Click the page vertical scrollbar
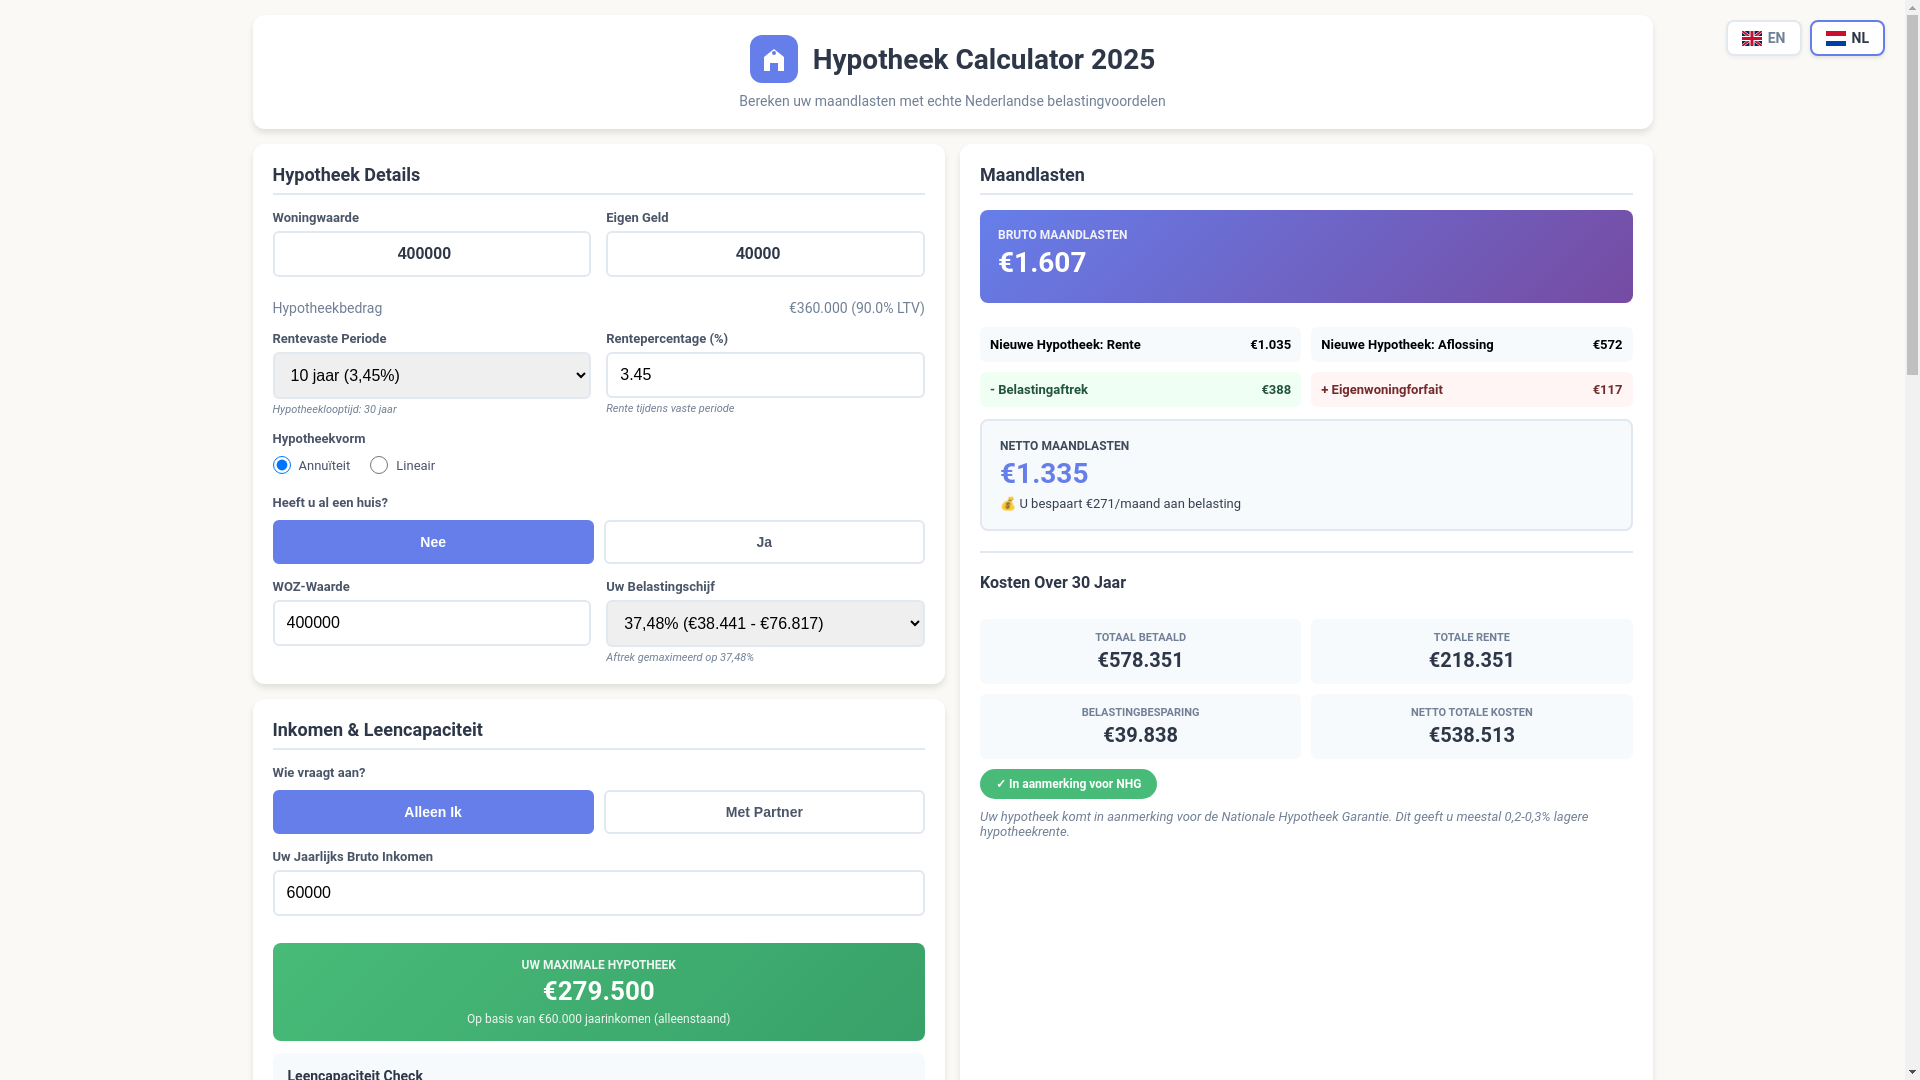Image resolution: width=1920 pixels, height=1080 pixels. pos(1912,200)
